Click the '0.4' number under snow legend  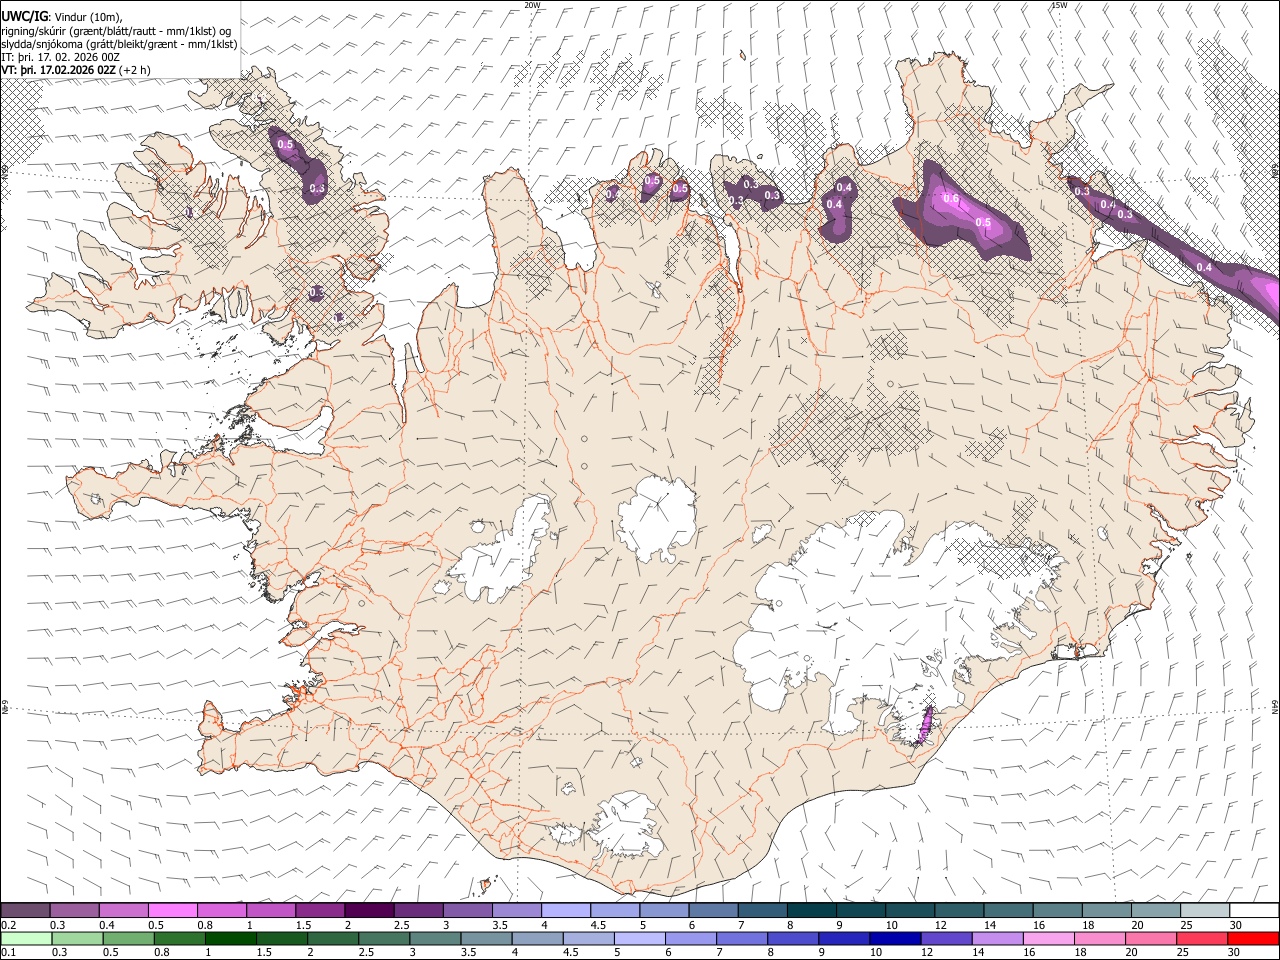[x=107, y=925]
